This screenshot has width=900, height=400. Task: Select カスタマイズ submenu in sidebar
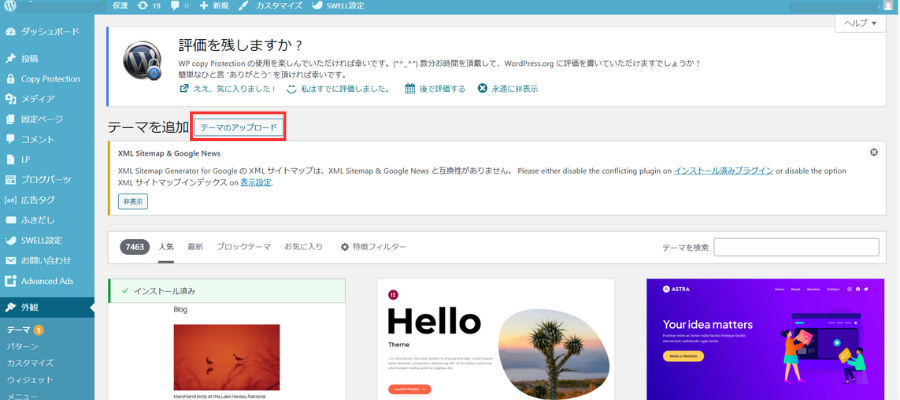click(30, 363)
